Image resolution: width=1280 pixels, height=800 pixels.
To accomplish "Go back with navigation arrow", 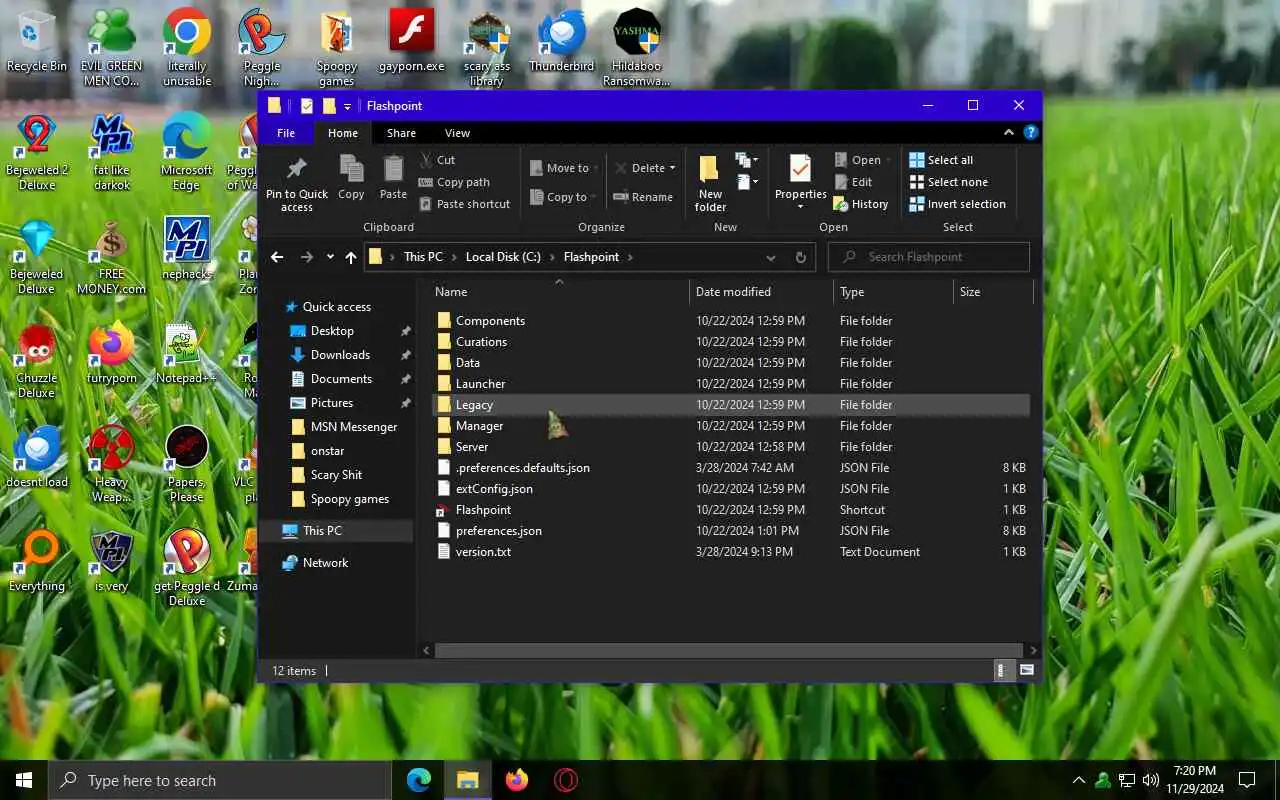I will tap(277, 257).
